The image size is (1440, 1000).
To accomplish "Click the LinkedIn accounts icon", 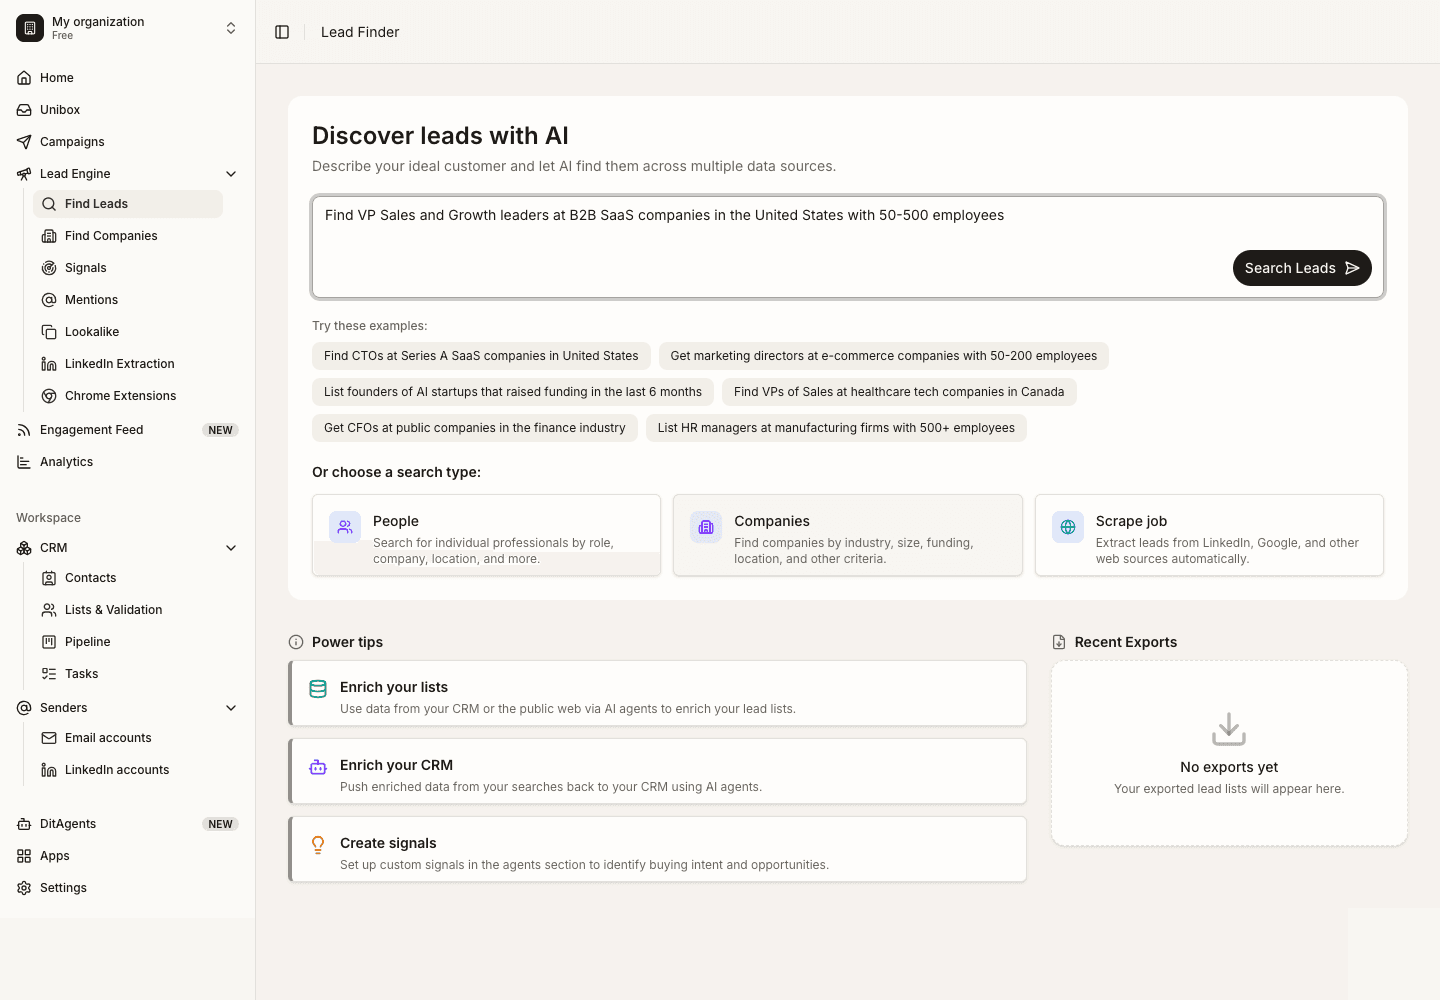I will coord(49,770).
